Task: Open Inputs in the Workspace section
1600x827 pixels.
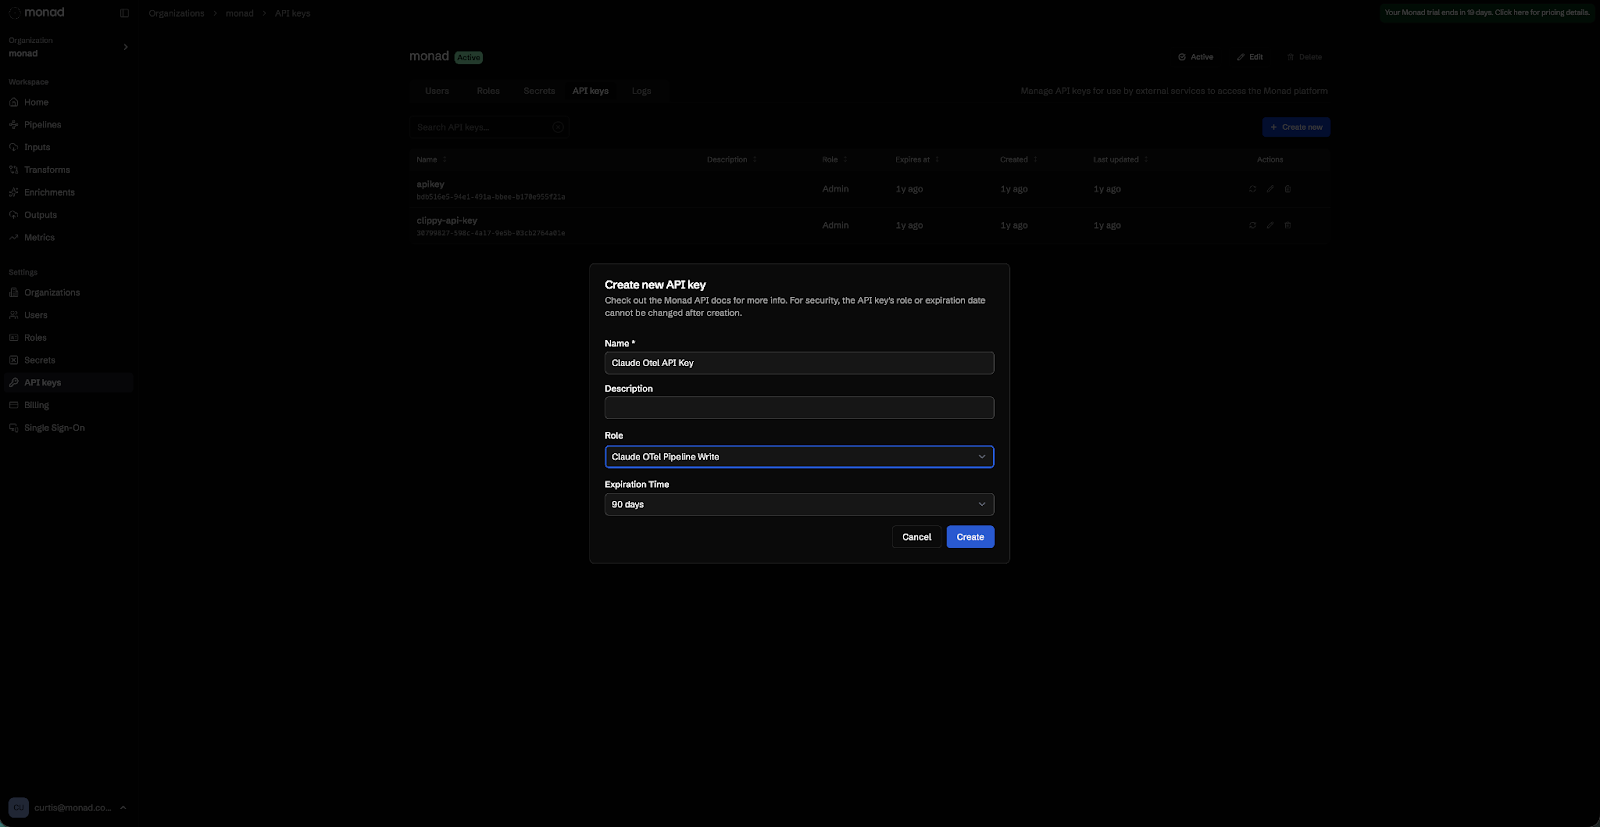Action: (x=37, y=147)
